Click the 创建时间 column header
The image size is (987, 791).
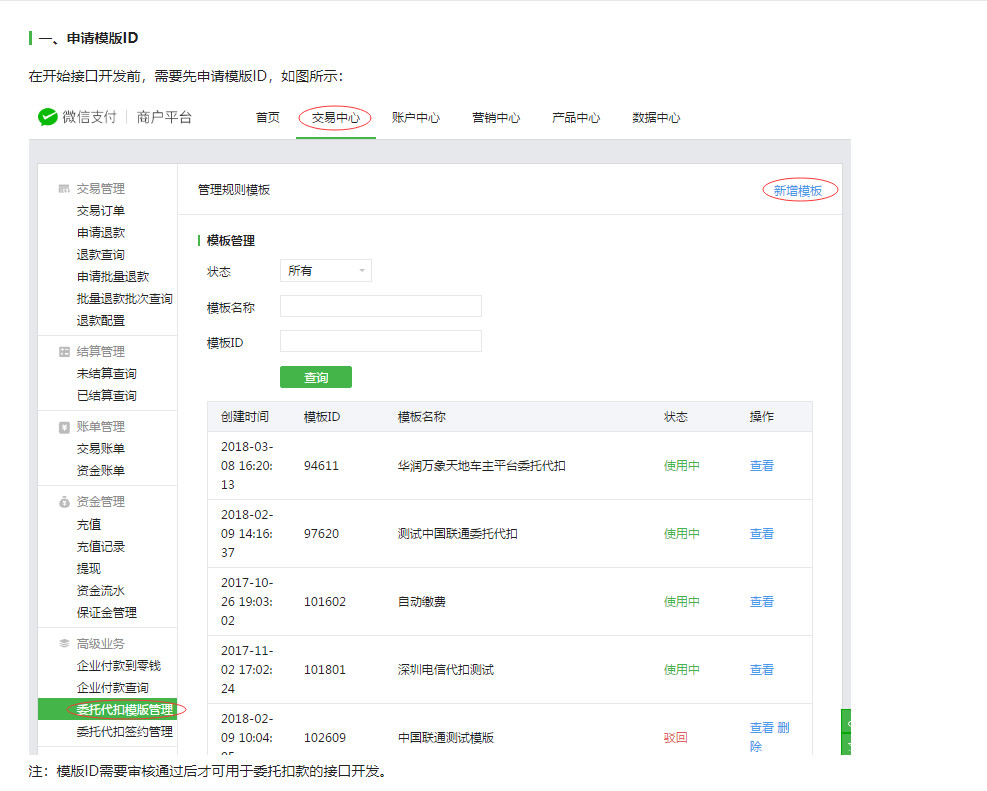pos(245,417)
